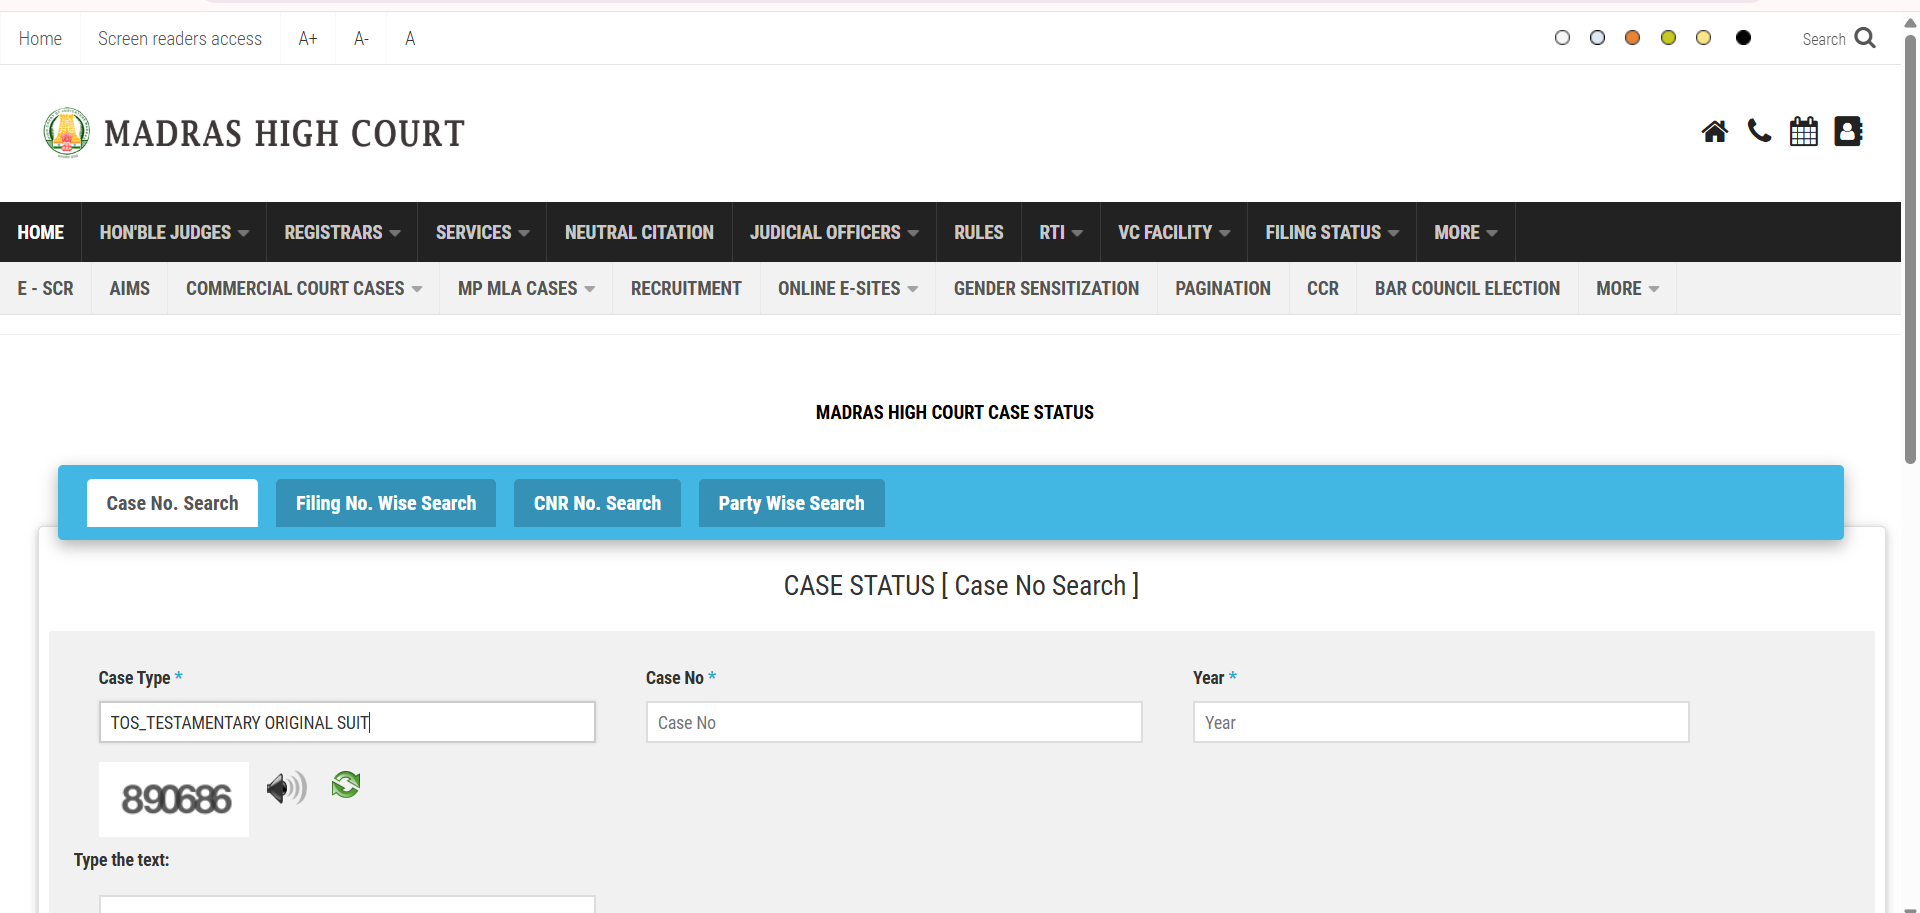Click the search magnifier icon
The width and height of the screenshot is (1920, 913).
1864,38
